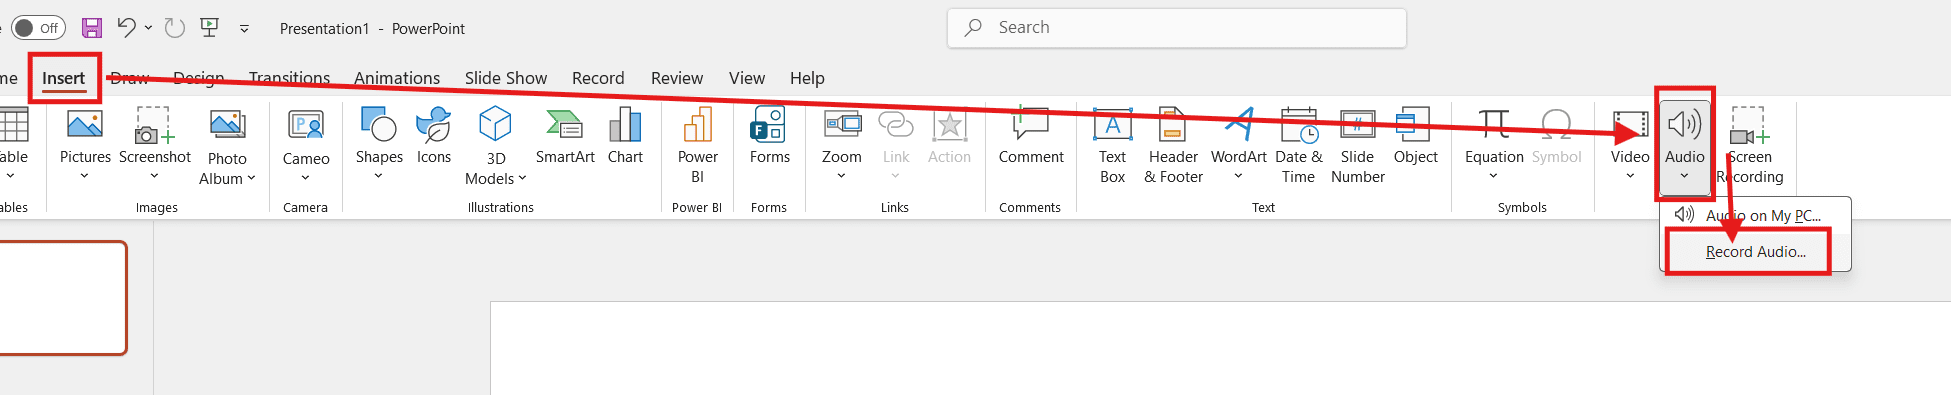The image size is (1951, 395).
Task: Insert a Power BI report
Action: 697,146
